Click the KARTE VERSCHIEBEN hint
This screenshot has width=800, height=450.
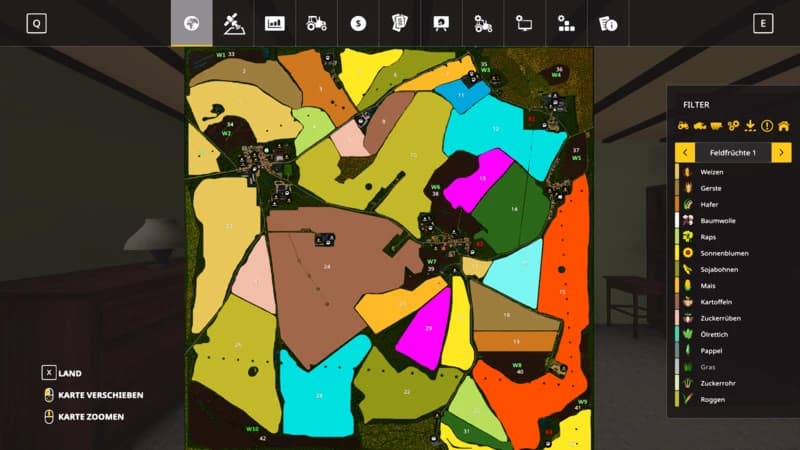[93, 395]
